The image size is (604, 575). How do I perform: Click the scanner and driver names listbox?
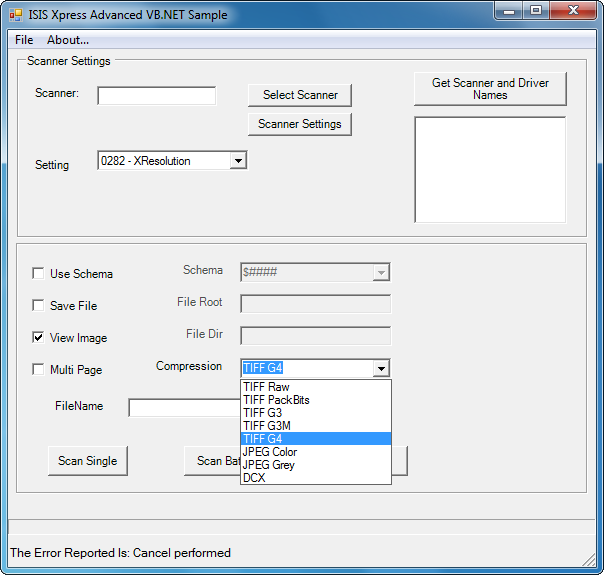490,170
